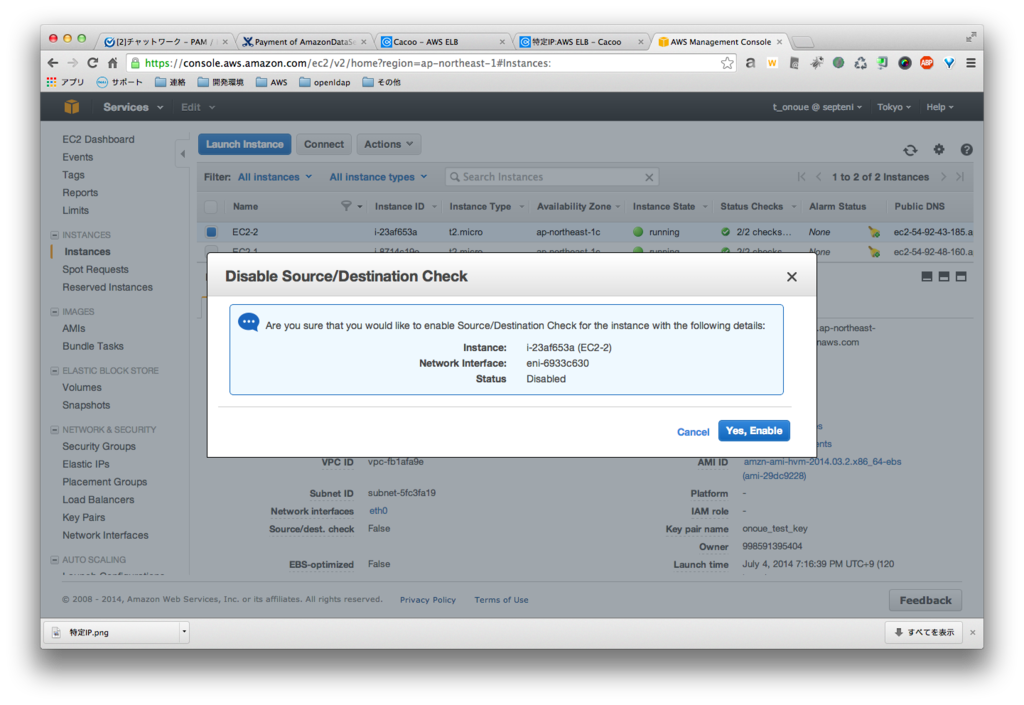Open the Help menu

point(940,107)
